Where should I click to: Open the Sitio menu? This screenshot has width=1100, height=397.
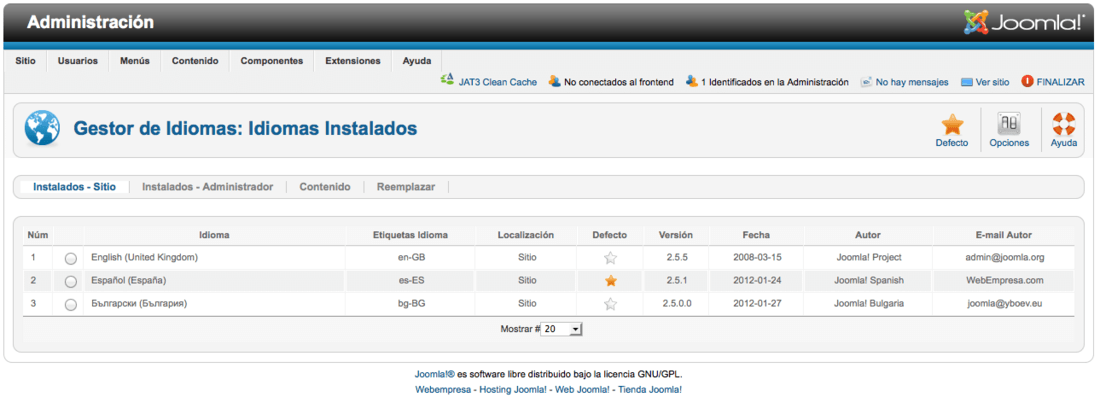[26, 61]
